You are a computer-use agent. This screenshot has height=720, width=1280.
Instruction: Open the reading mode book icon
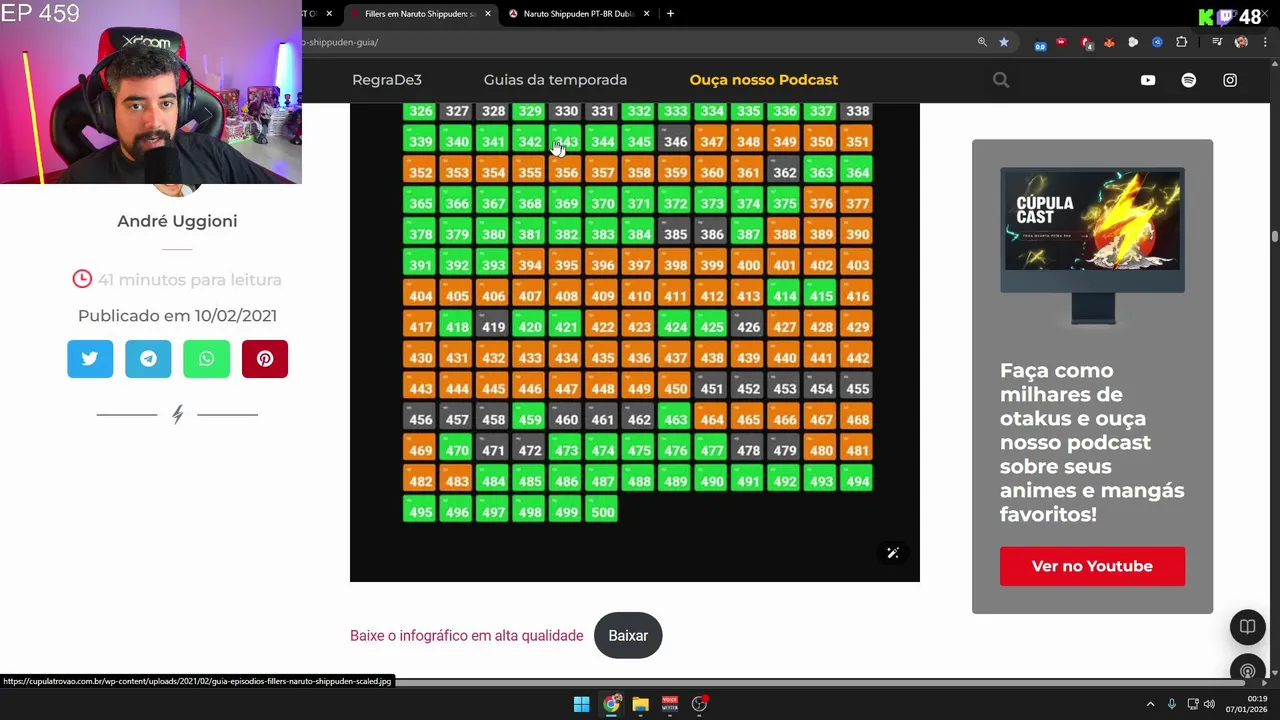[x=1247, y=627]
